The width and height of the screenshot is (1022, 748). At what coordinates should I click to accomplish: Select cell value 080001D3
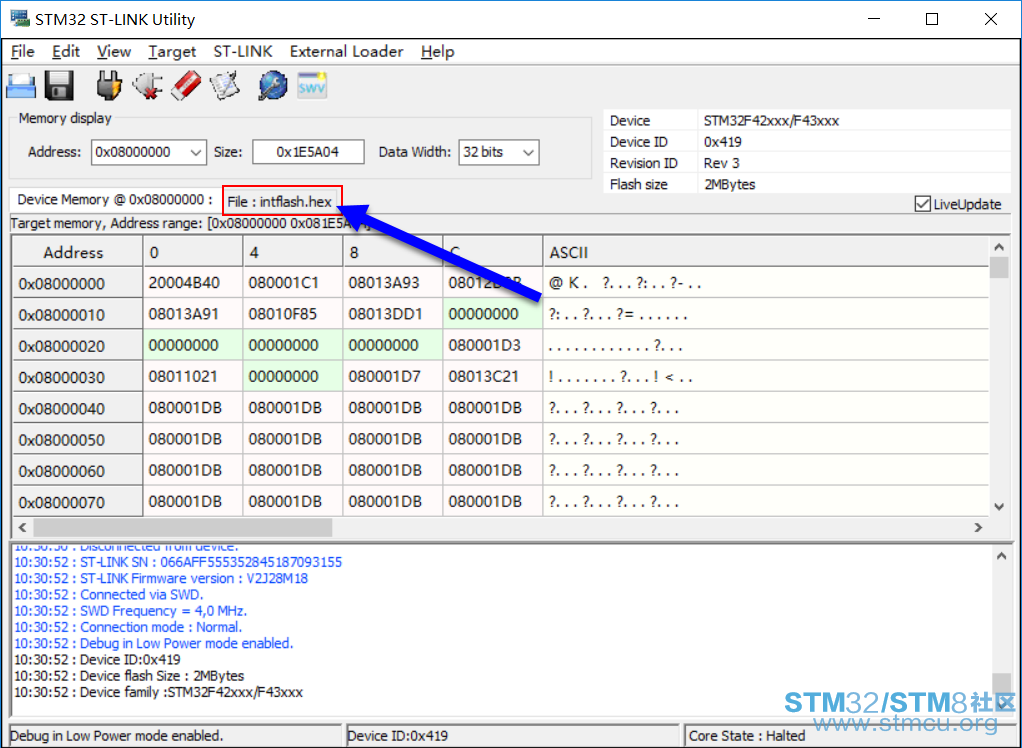[x=493, y=345]
